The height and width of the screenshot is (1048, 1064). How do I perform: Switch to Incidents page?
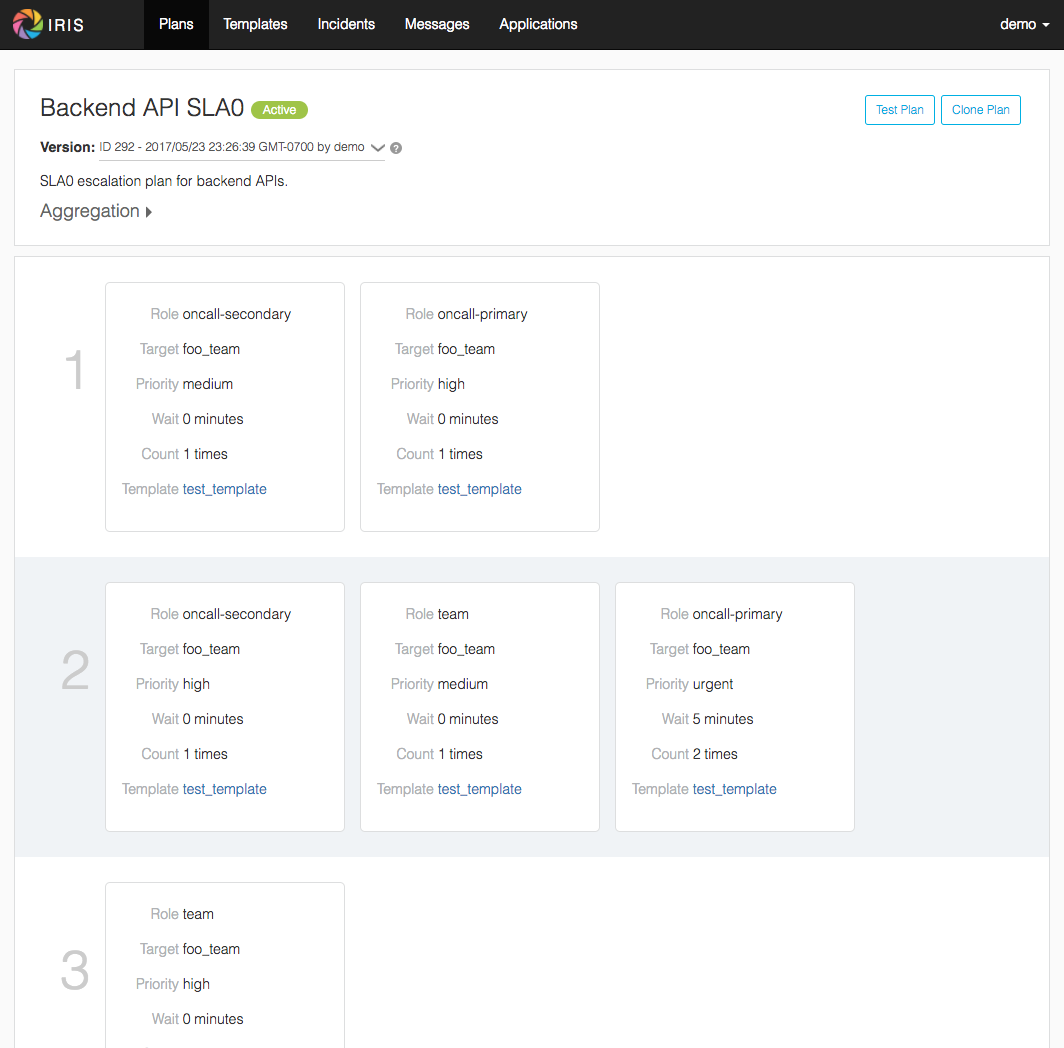[x=346, y=24]
